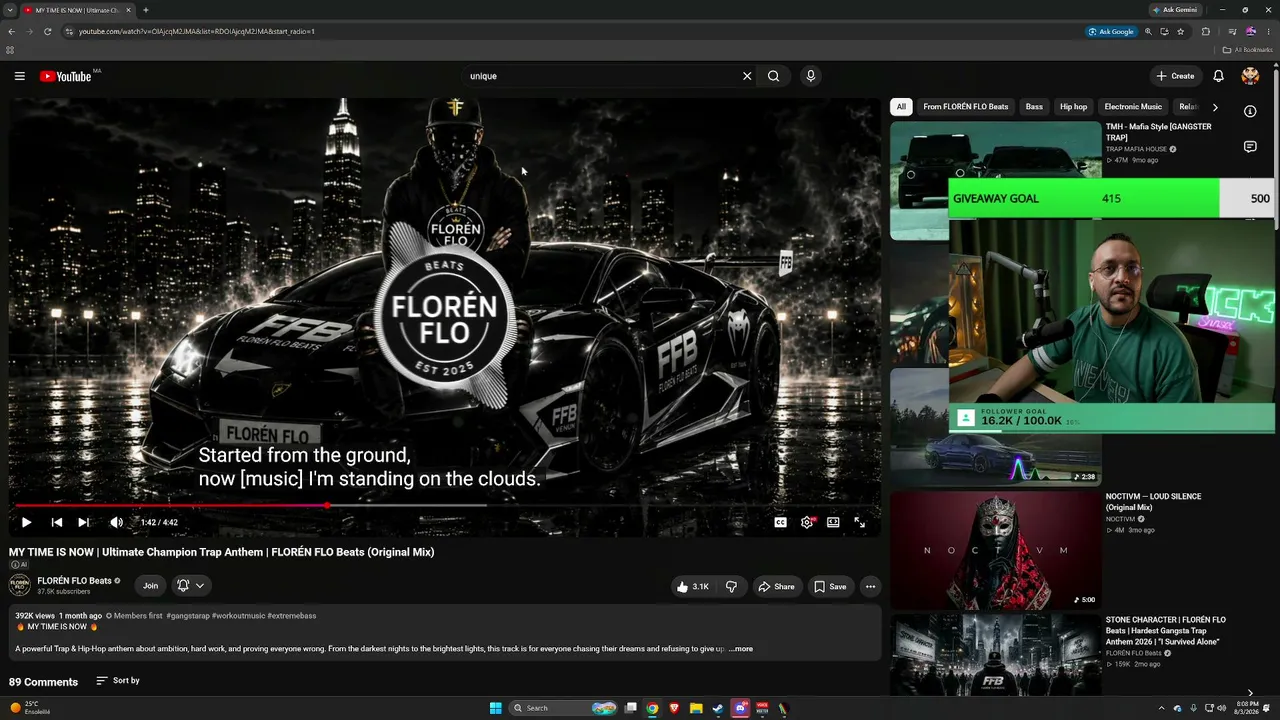
Task: Open the All Bookmarks folder
Action: coord(1248,50)
